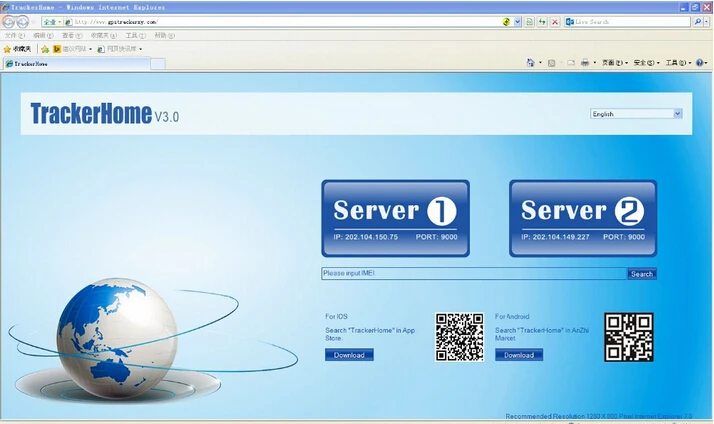
Task: Add to Favorites Bar star-arrow icon
Action: [45, 49]
